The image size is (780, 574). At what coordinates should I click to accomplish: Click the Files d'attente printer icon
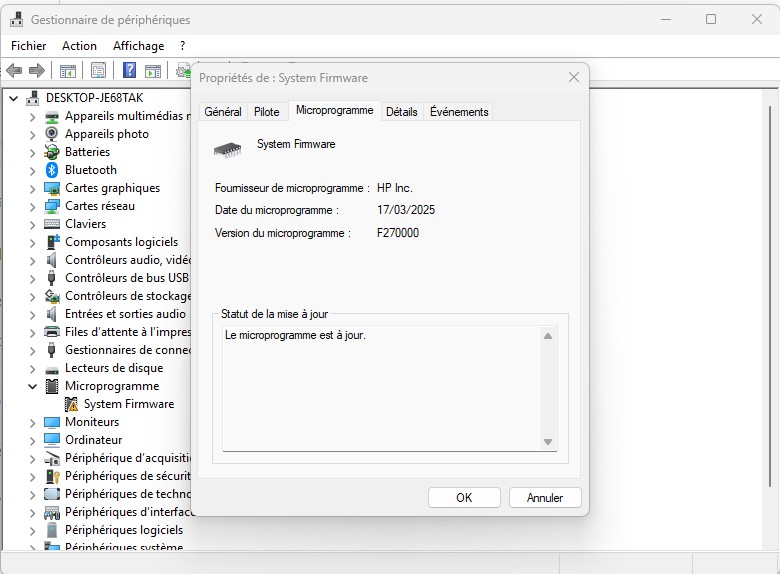point(52,332)
